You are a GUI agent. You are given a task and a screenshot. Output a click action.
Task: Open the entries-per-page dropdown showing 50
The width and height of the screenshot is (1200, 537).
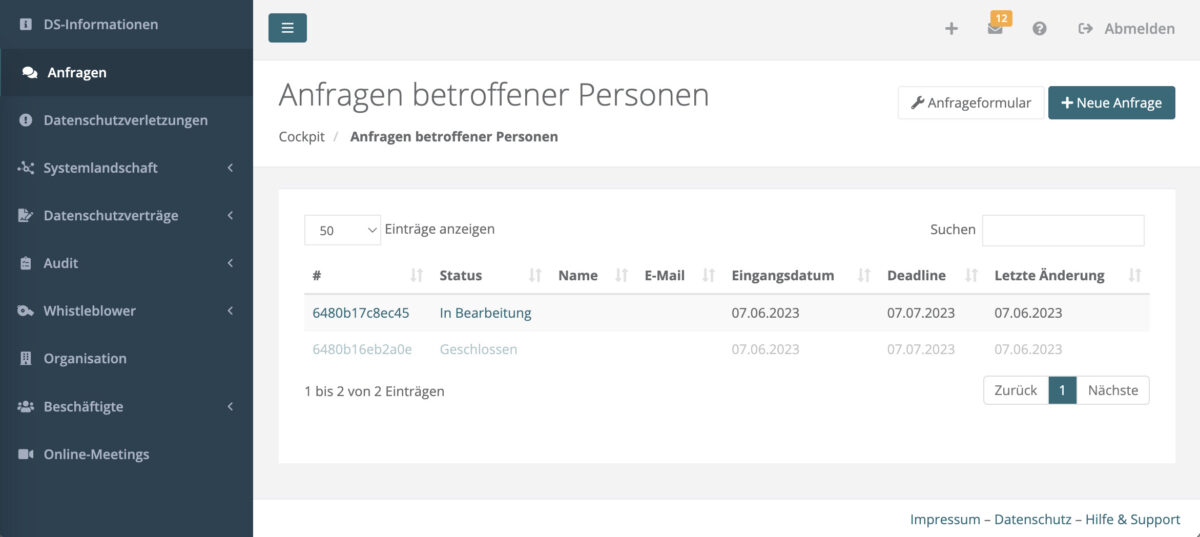coord(342,230)
